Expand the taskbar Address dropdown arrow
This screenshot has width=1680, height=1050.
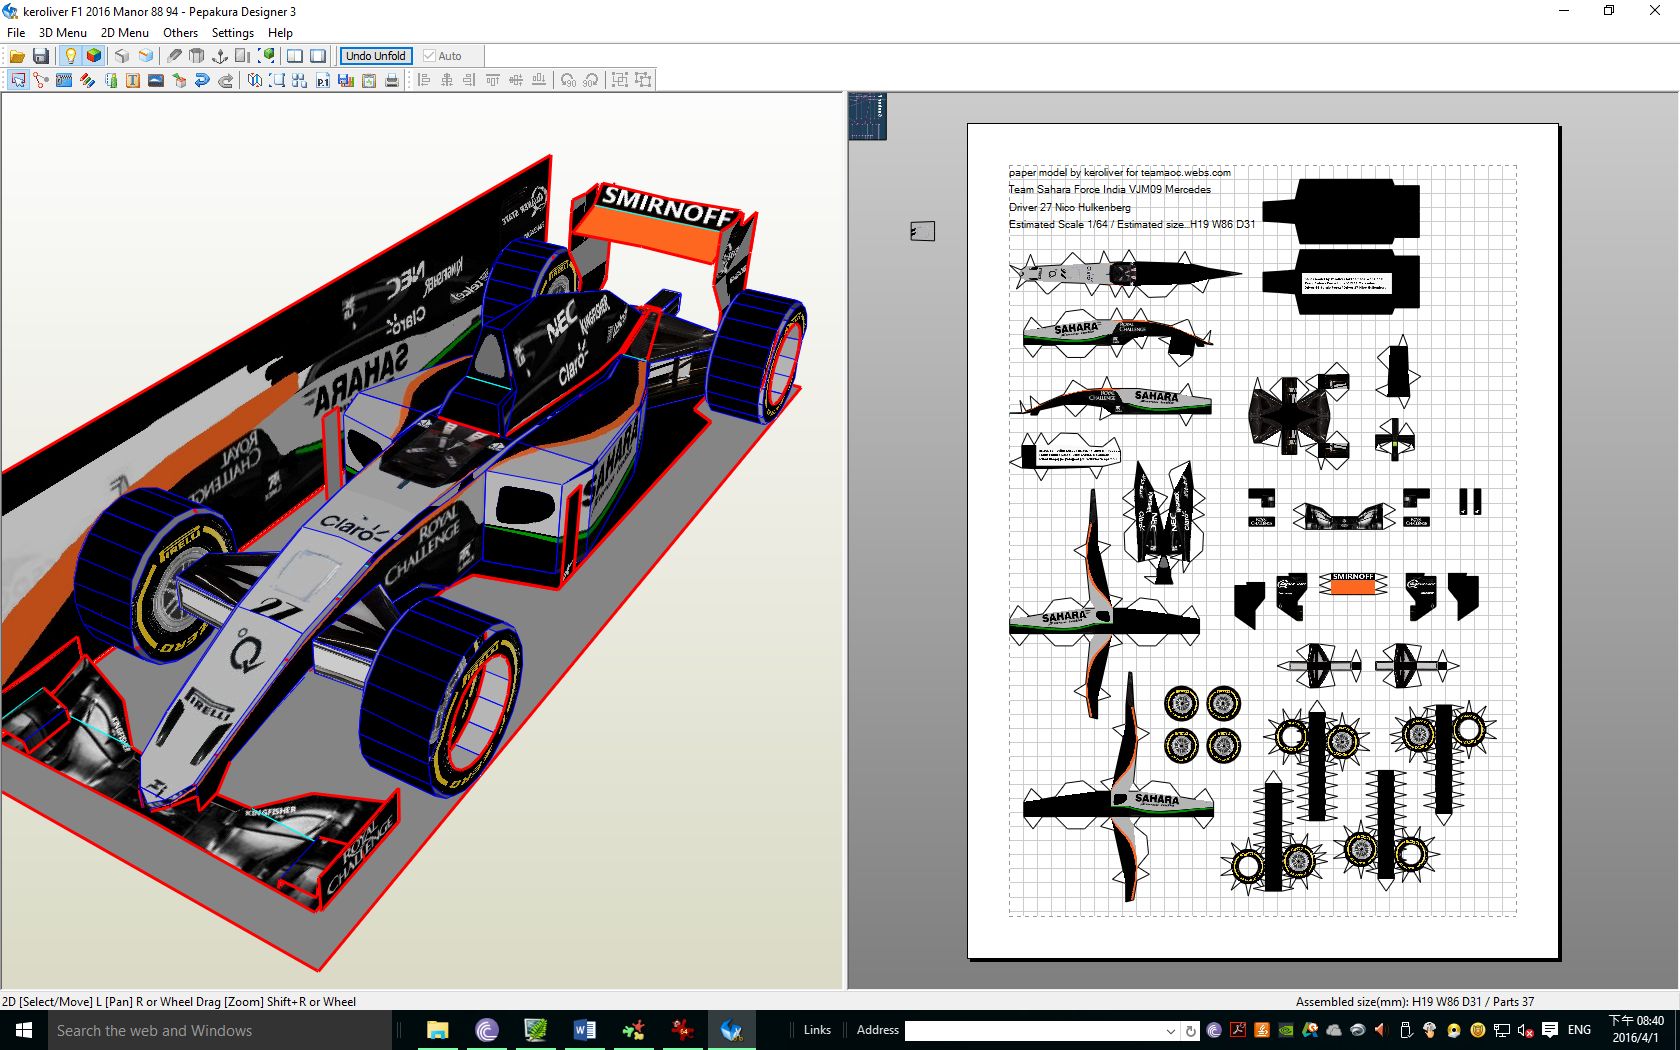1170,1030
